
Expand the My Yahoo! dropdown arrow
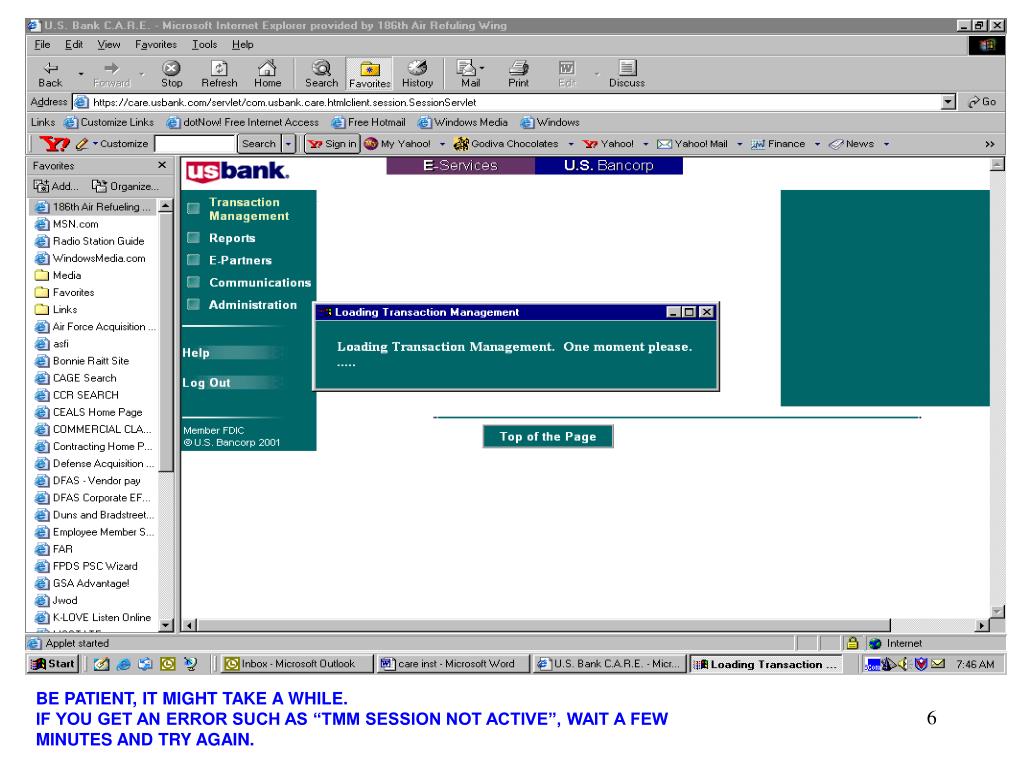(442, 144)
